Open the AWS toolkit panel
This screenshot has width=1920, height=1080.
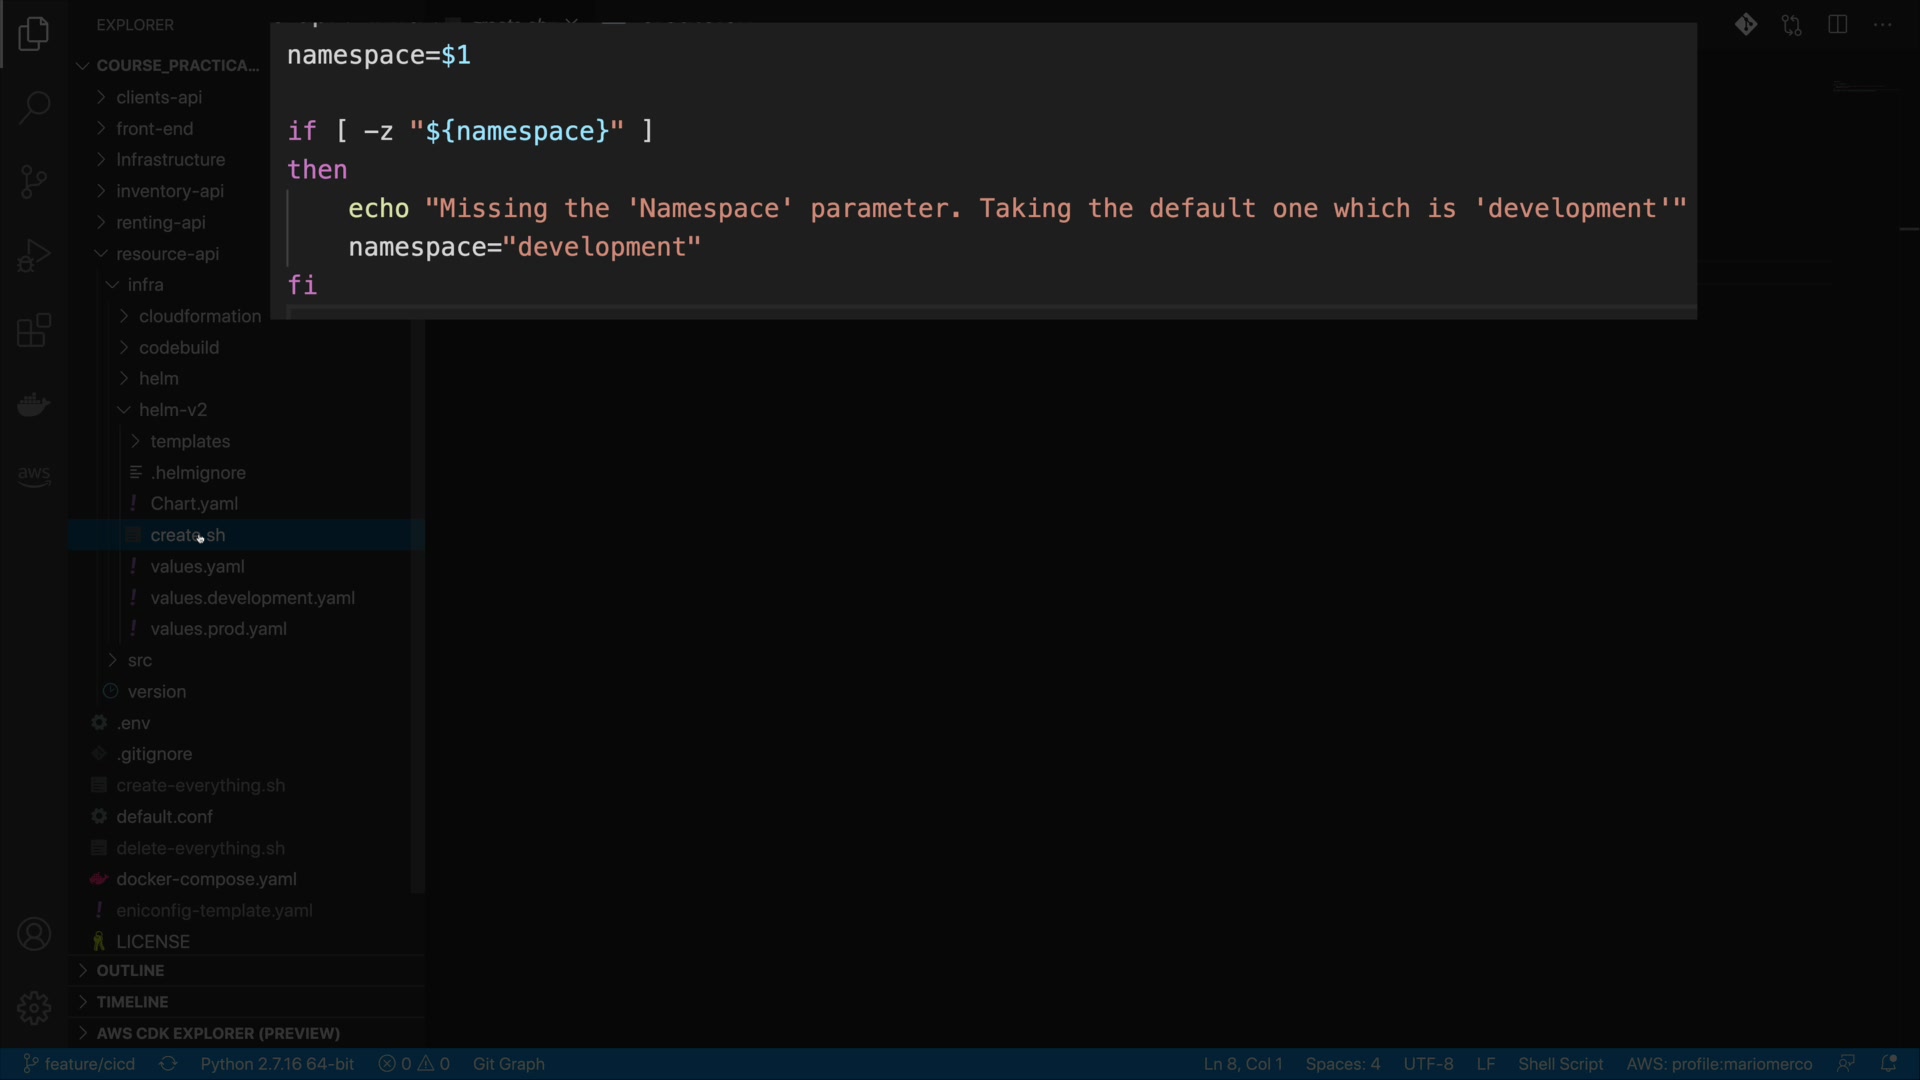tap(34, 476)
